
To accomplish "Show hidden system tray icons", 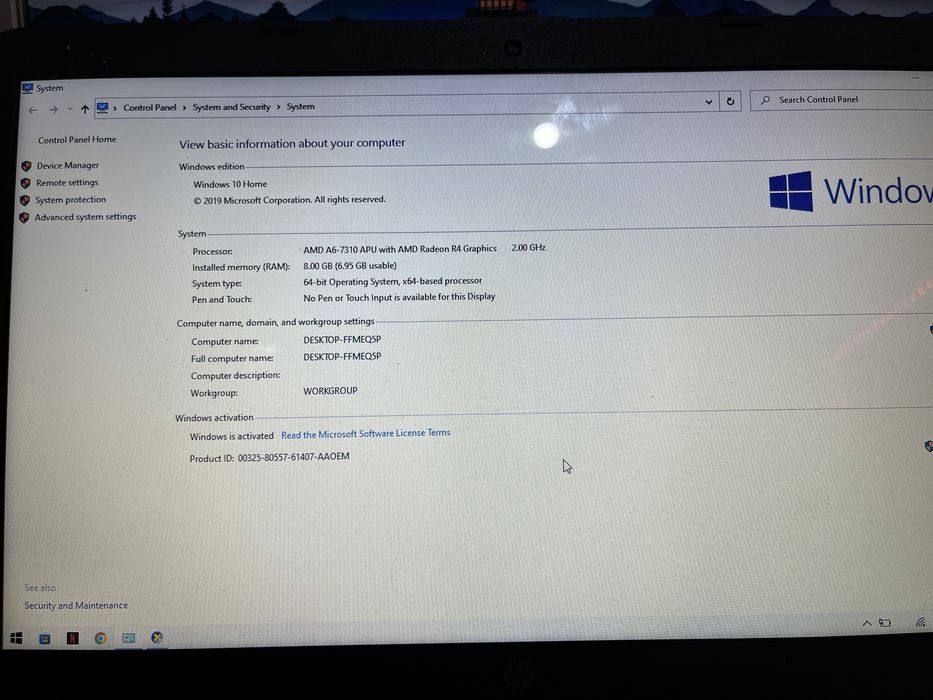I will [867, 624].
